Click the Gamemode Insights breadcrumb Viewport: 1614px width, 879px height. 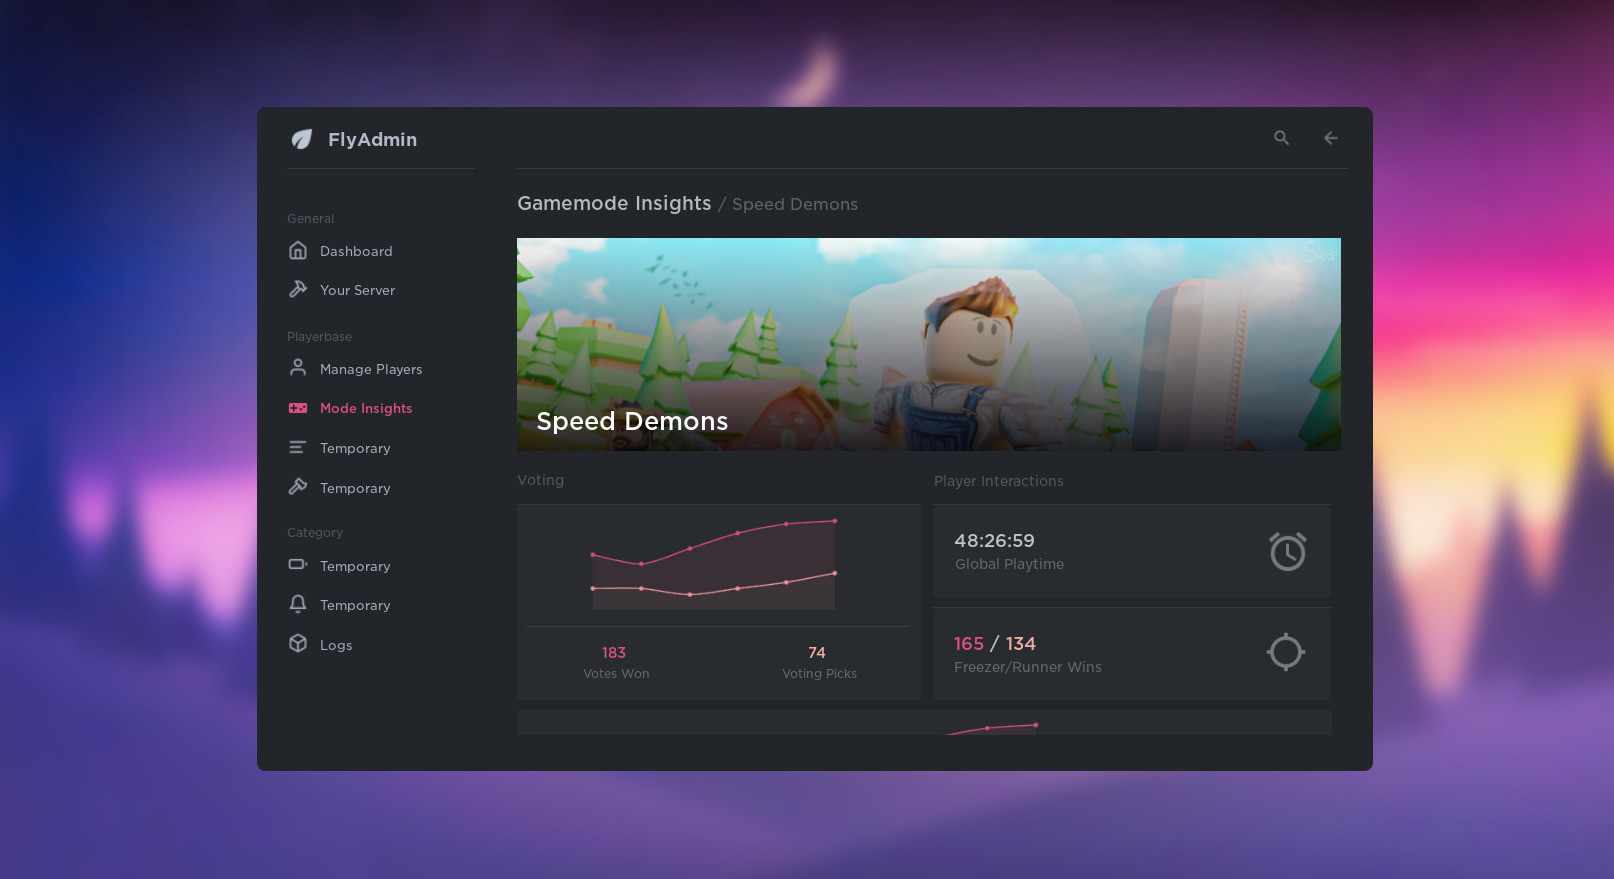pos(614,203)
